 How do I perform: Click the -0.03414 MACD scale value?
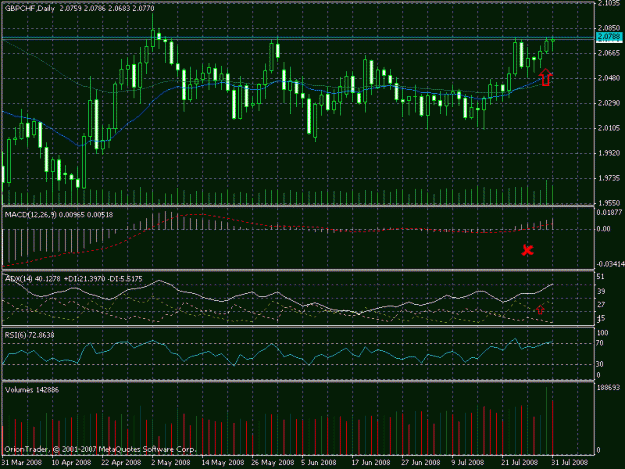tap(611, 264)
